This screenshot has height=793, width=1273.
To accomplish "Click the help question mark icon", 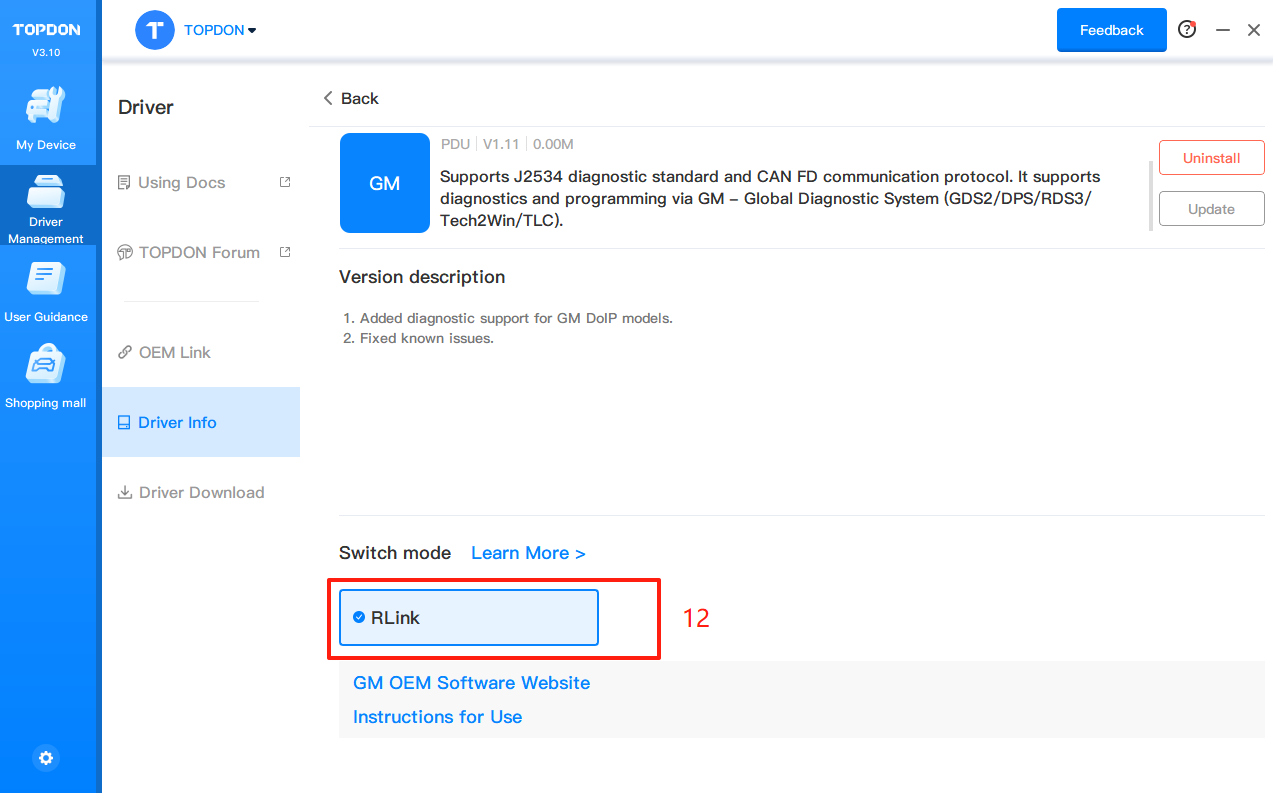I will point(1187,30).
